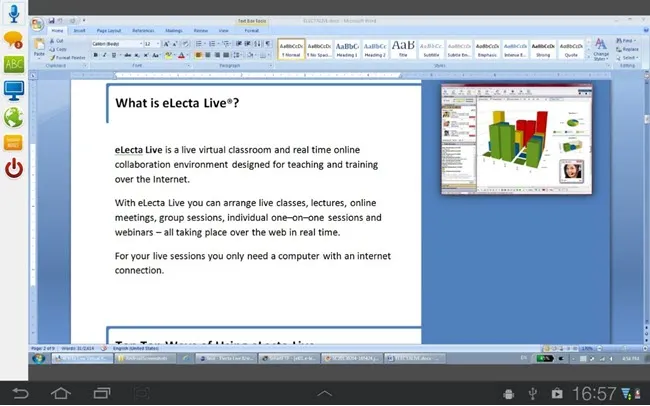Open the chat bubble messages icon
Image resolution: width=650 pixels, height=406 pixels.
13,40
